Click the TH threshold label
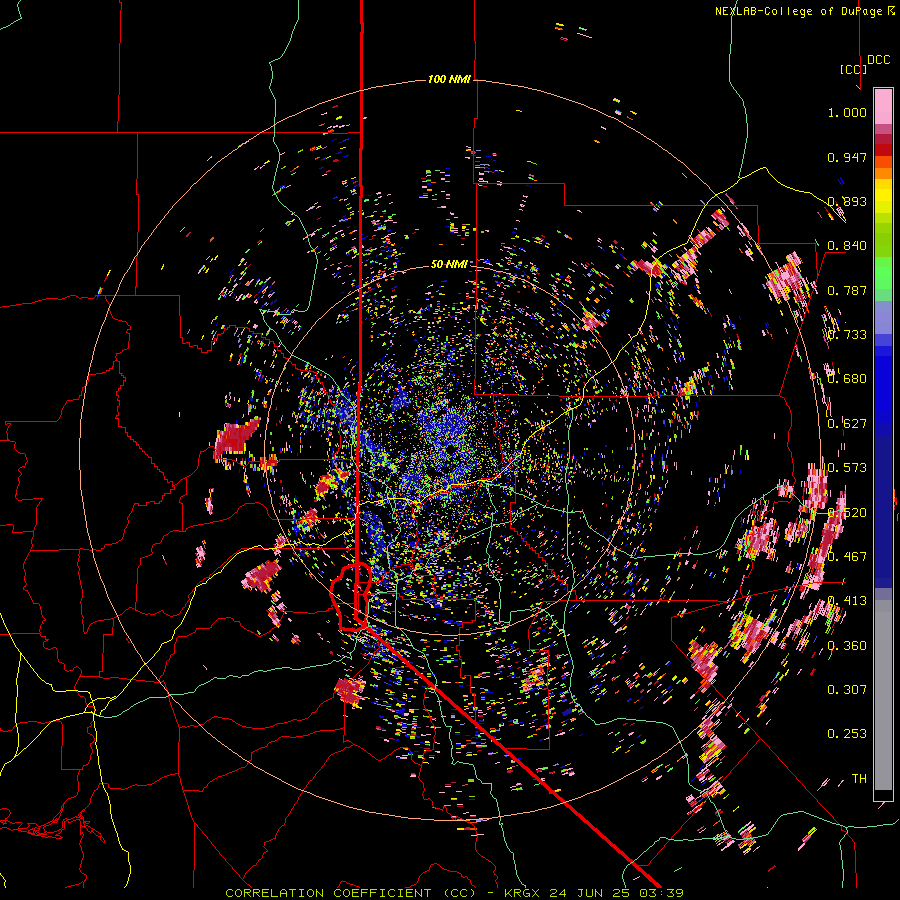This screenshot has width=900, height=900. [859, 779]
